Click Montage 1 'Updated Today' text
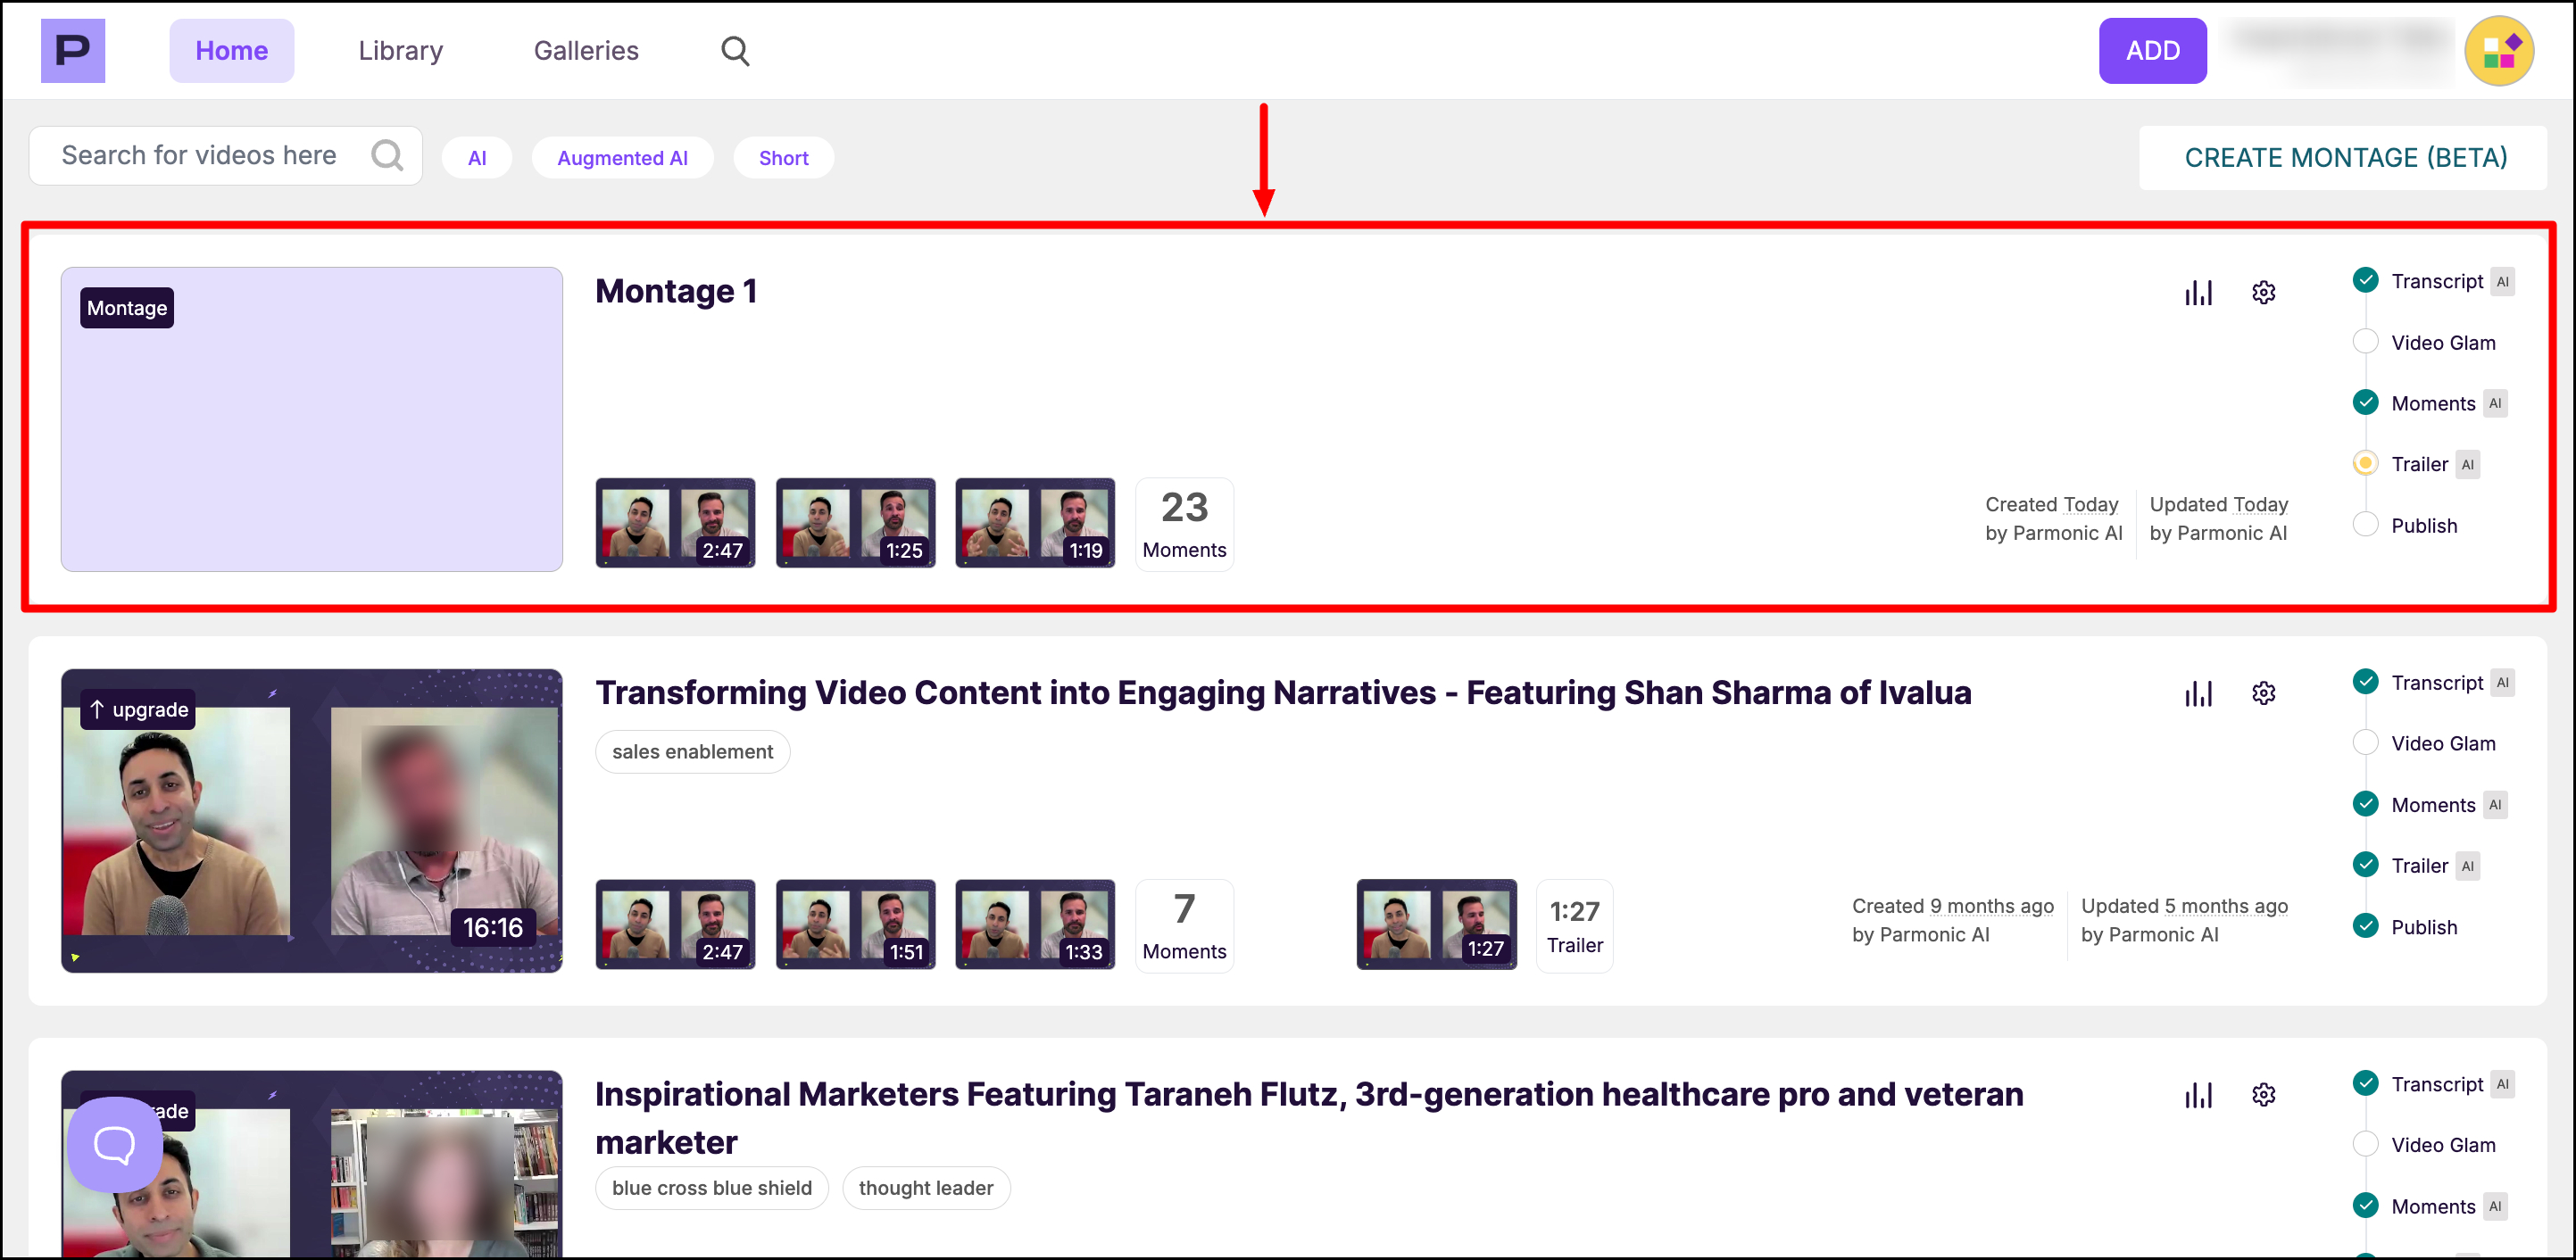The height and width of the screenshot is (1260, 2576). (x=2218, y=505)
